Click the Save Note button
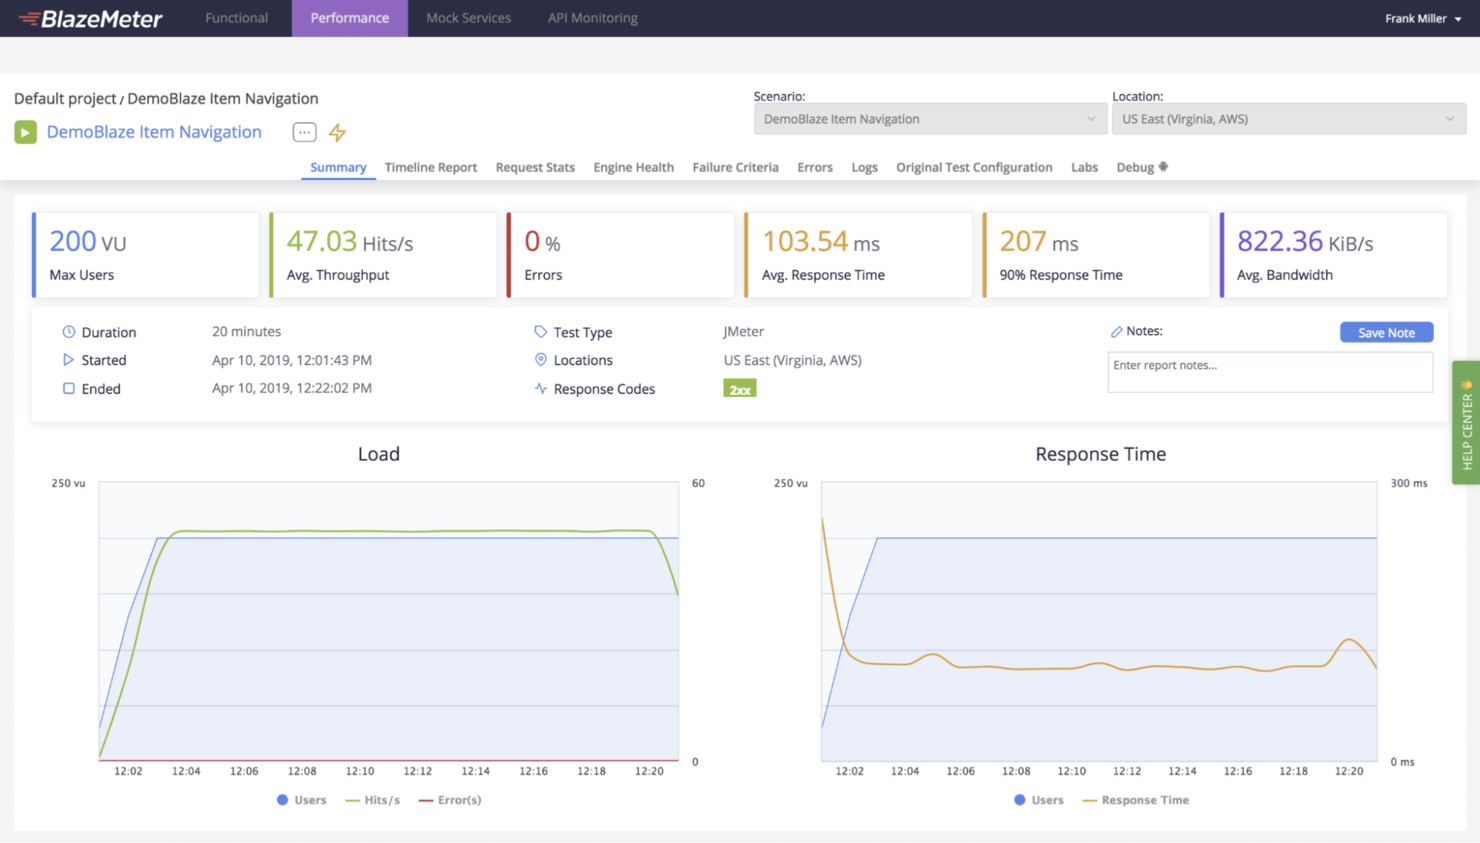1480x843 pixels. click(1386, 331)
